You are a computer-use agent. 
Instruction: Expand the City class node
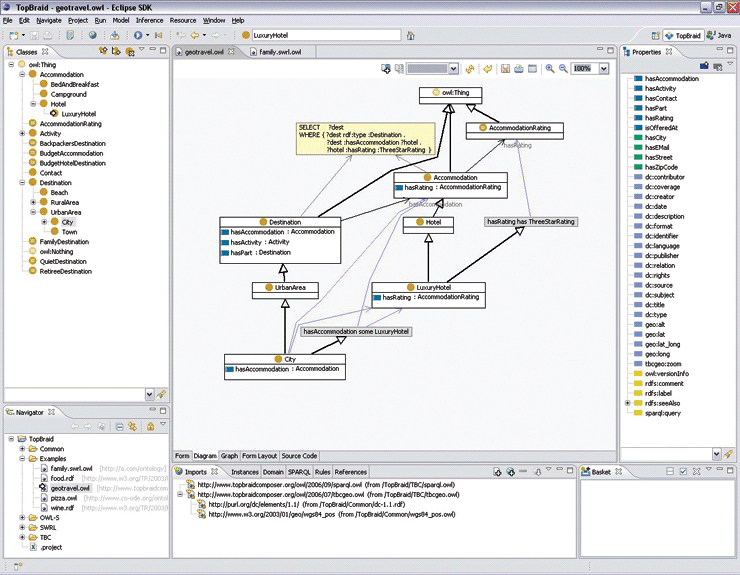point(44,222)
